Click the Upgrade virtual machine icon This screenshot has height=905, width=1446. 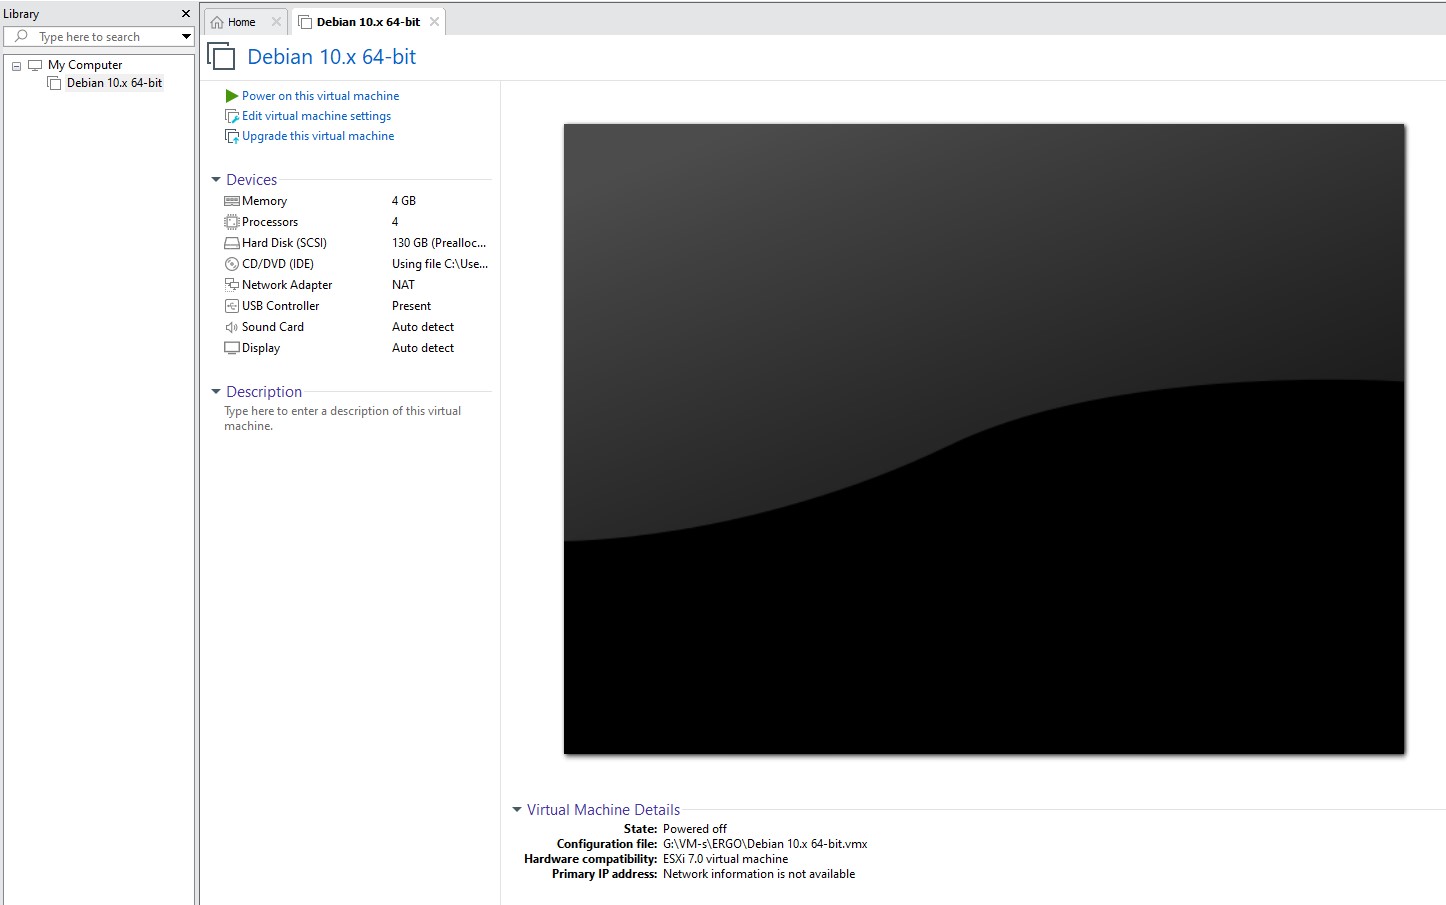point(232,136)
